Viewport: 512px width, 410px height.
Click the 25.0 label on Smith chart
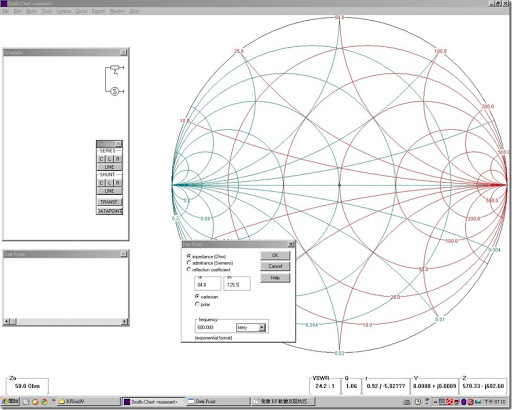(239, 51)
